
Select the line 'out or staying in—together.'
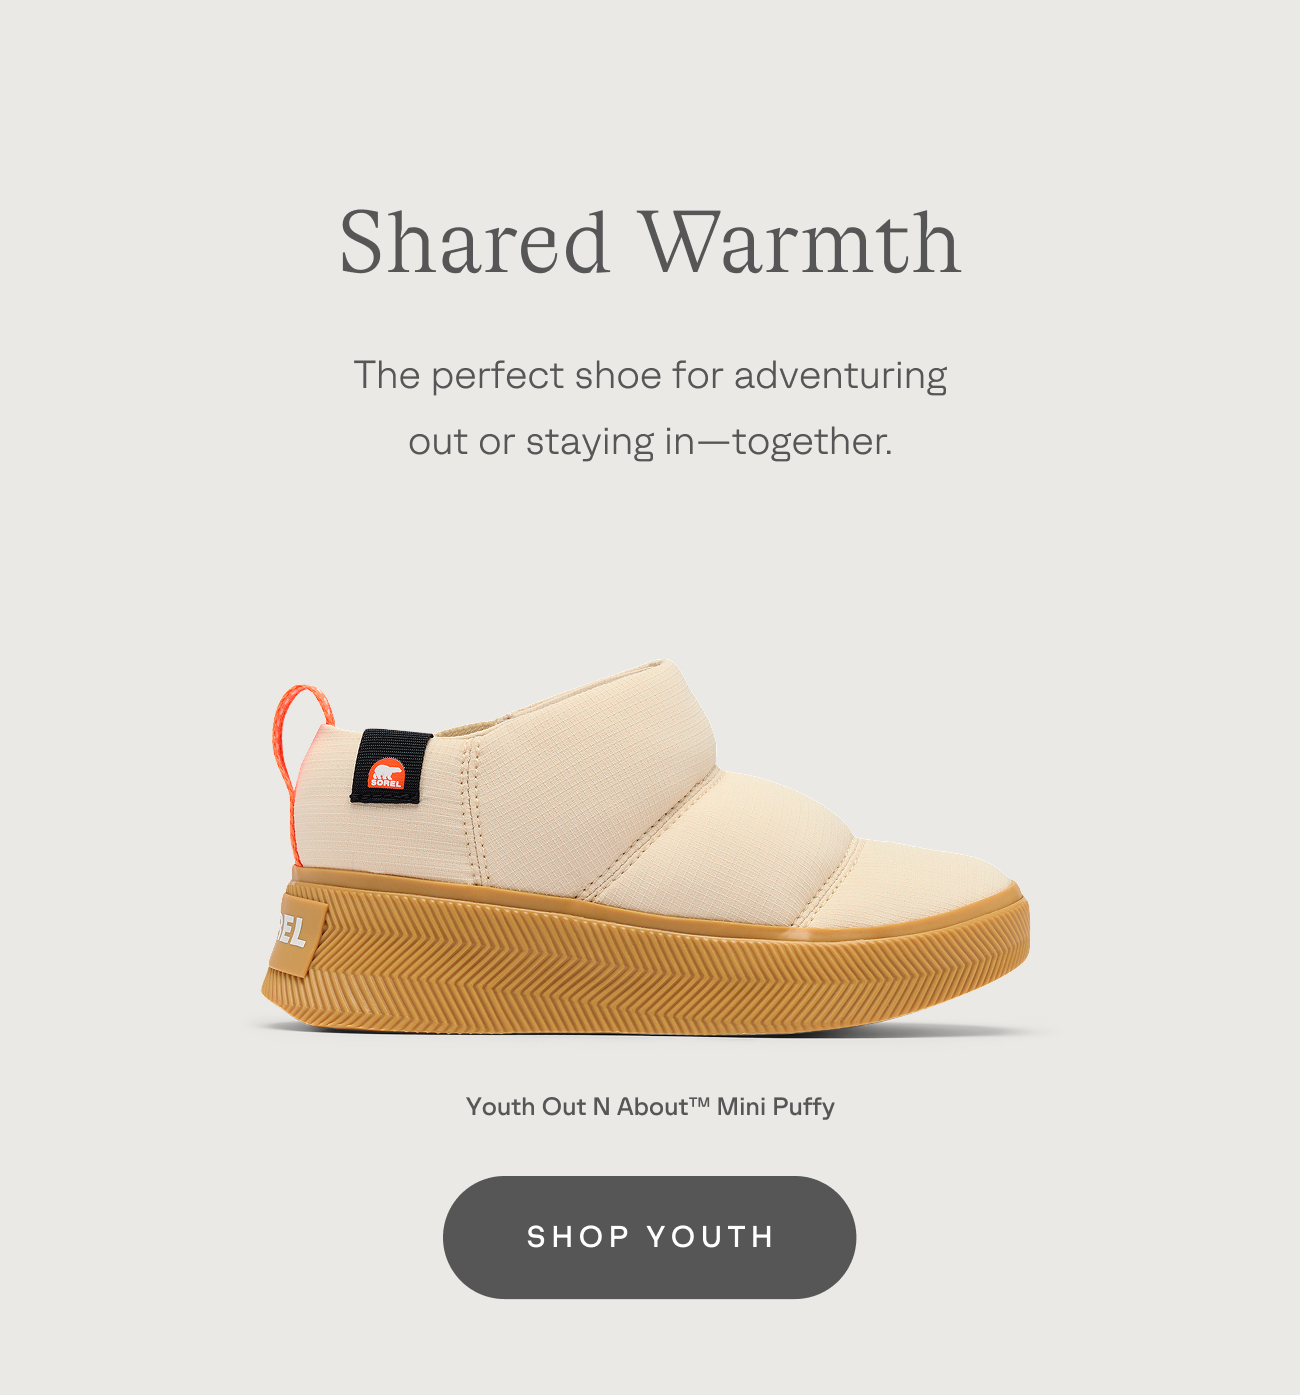click(650, 441)
